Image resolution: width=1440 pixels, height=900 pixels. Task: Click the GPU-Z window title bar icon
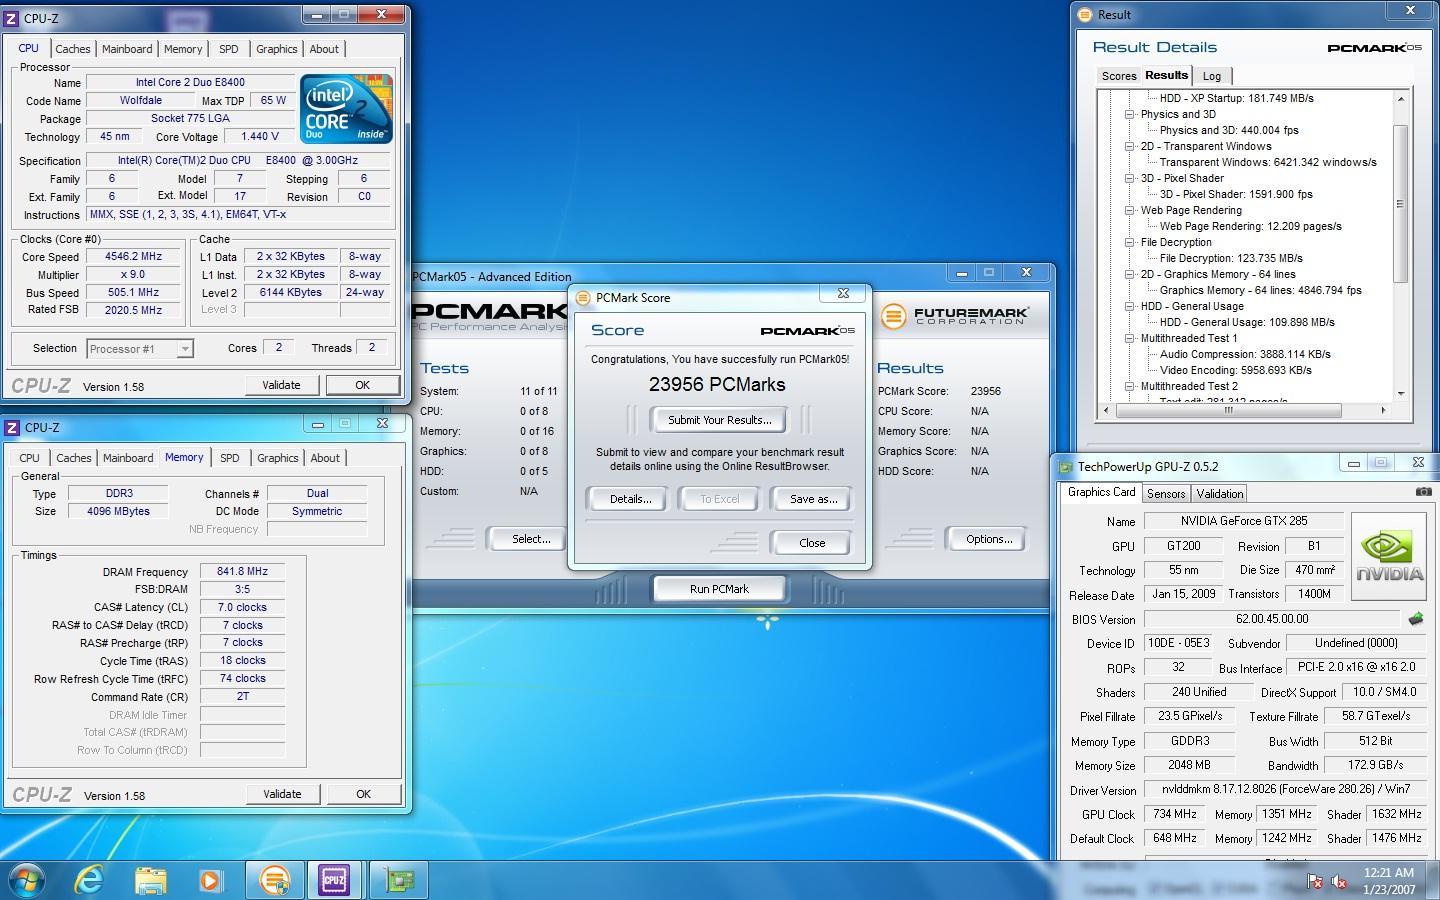pyautogui.click(x=1066, y=466)
